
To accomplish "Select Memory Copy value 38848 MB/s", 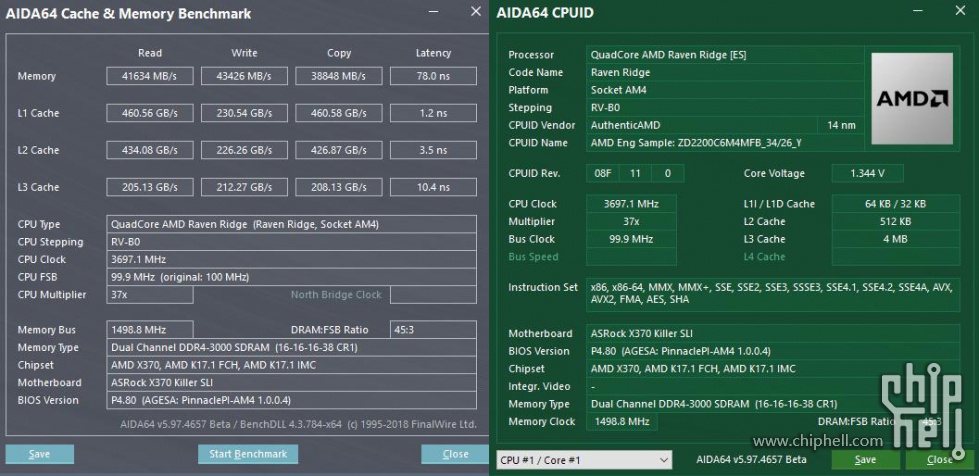I will click(338, 76).
